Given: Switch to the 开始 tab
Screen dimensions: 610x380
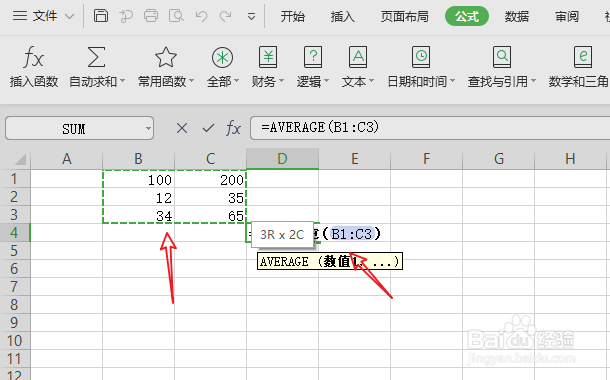Looking at the screenshot, I should click(293, 16).
